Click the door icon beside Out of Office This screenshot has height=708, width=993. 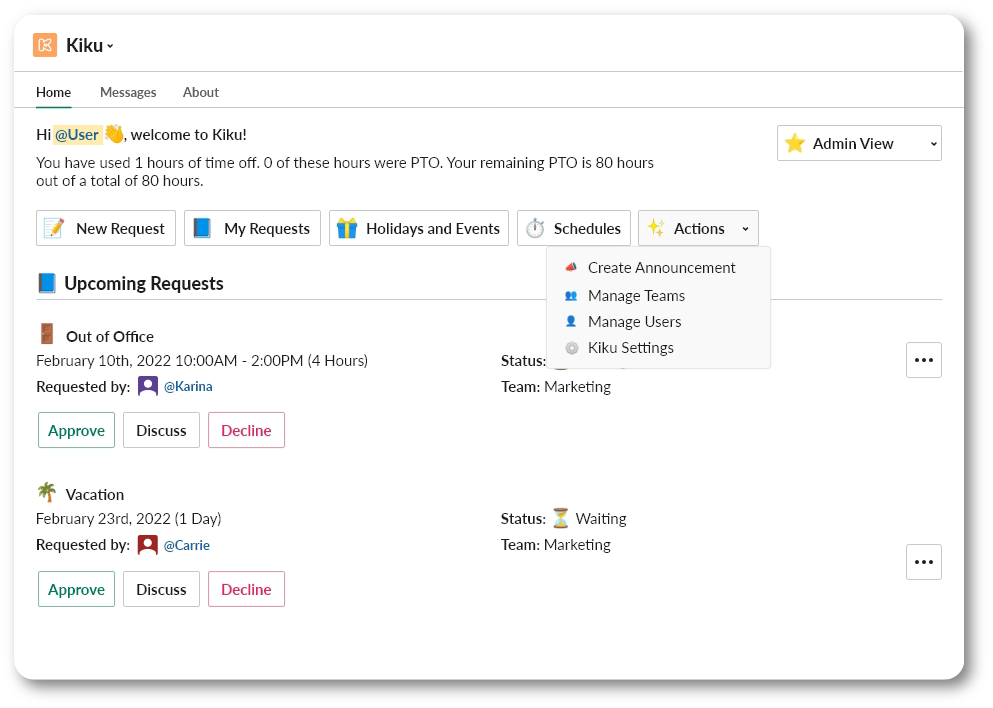pos(46,334)
